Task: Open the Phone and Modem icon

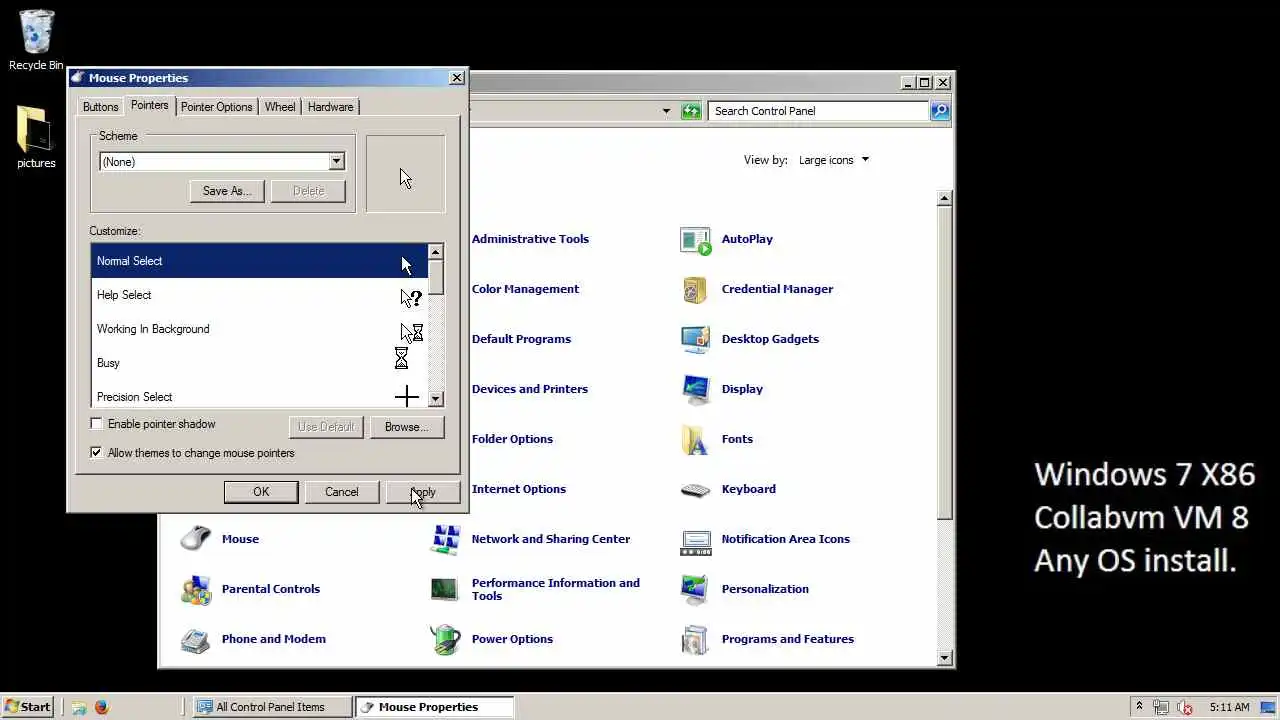Action: click(x=196, y=640)
